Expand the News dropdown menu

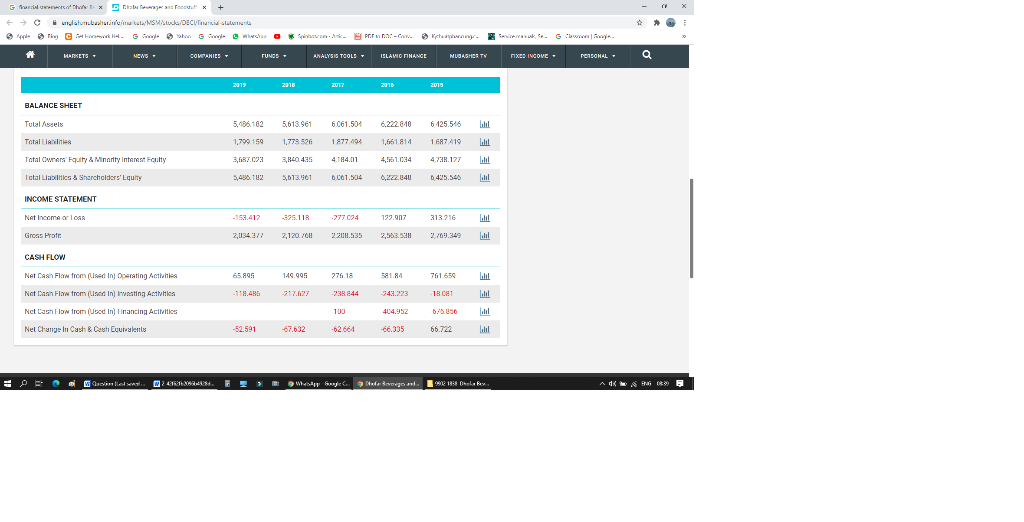pos(144,56)
